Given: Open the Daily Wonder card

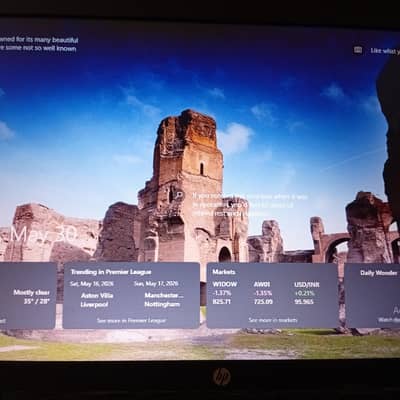Looking at the screenshot, I should 372,295.
